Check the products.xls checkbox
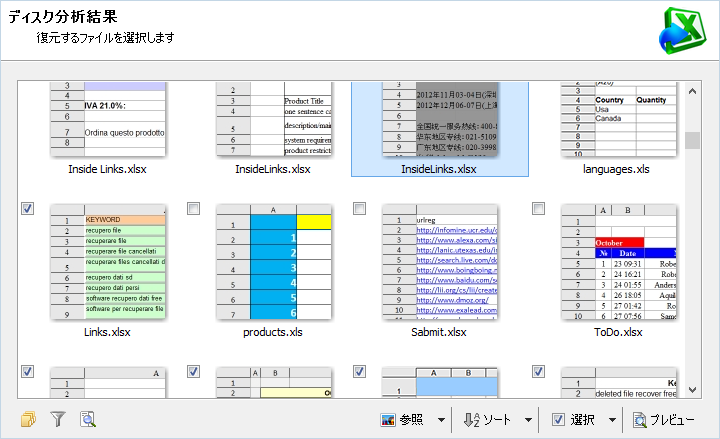Viewport: 720px width, 439px height. [x=194, y=208]
